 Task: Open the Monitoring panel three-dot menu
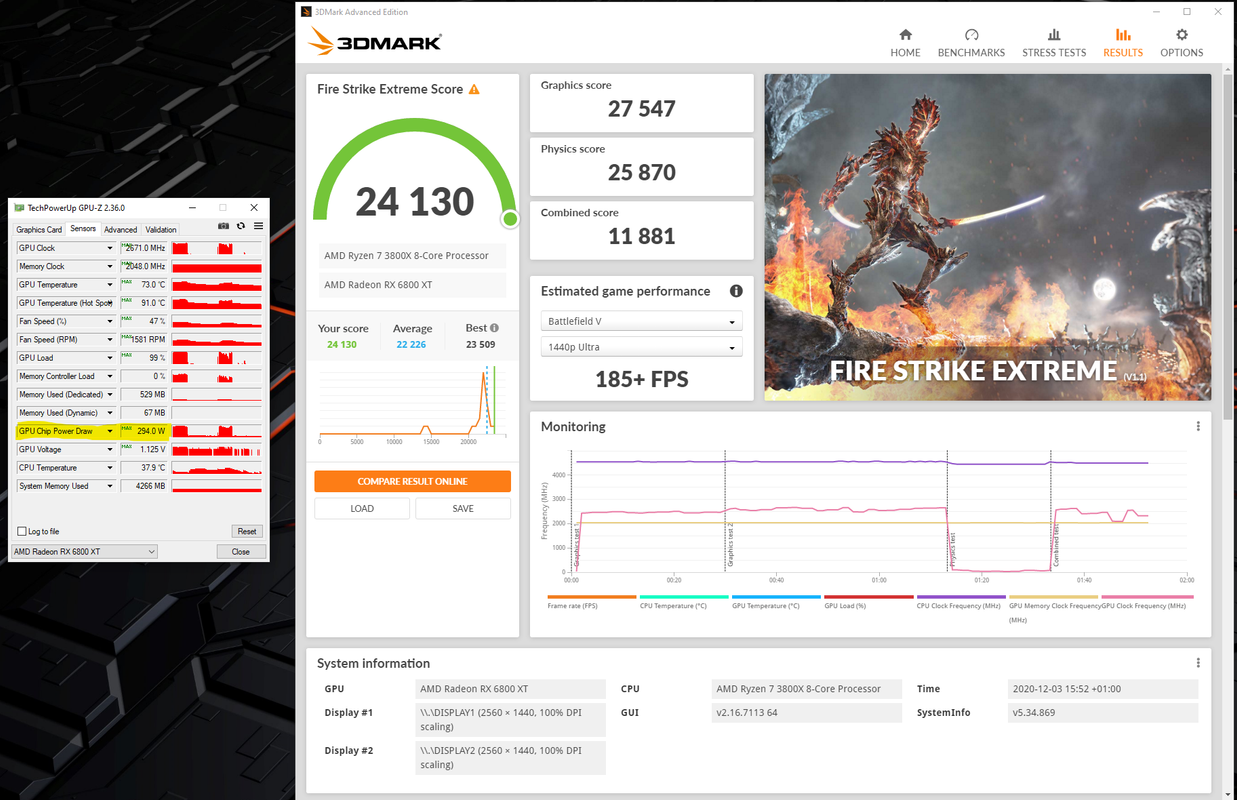(1198, 426)
